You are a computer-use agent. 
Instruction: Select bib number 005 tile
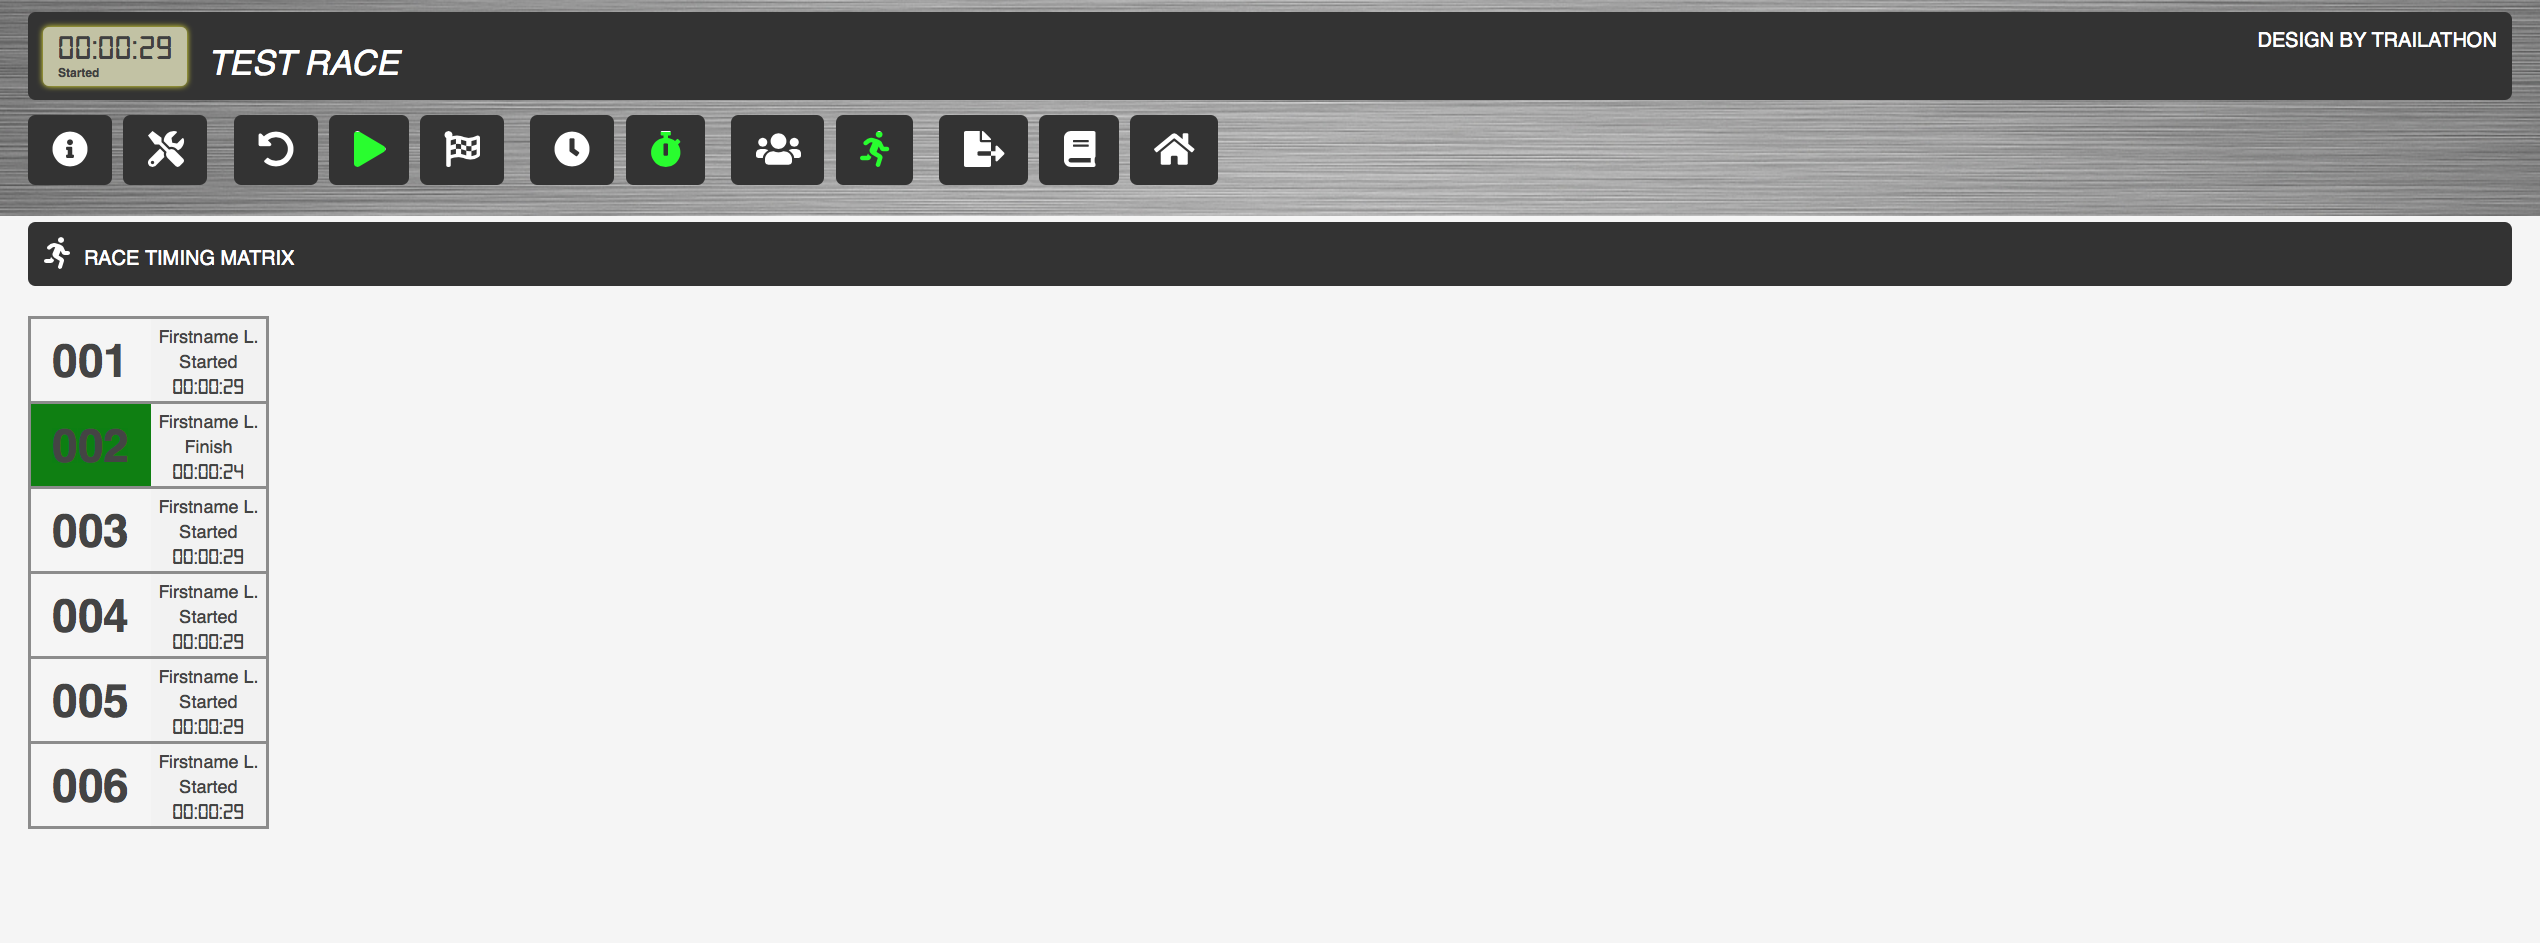(149, 701)
